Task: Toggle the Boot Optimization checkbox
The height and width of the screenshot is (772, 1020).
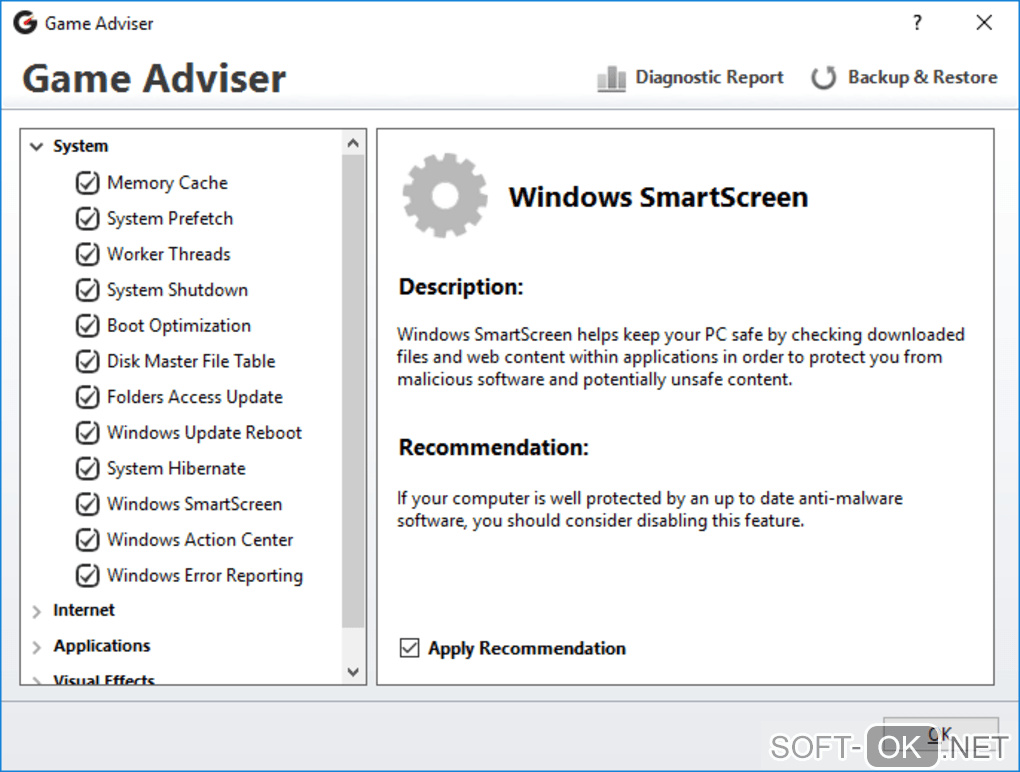Action: point(87,325)
